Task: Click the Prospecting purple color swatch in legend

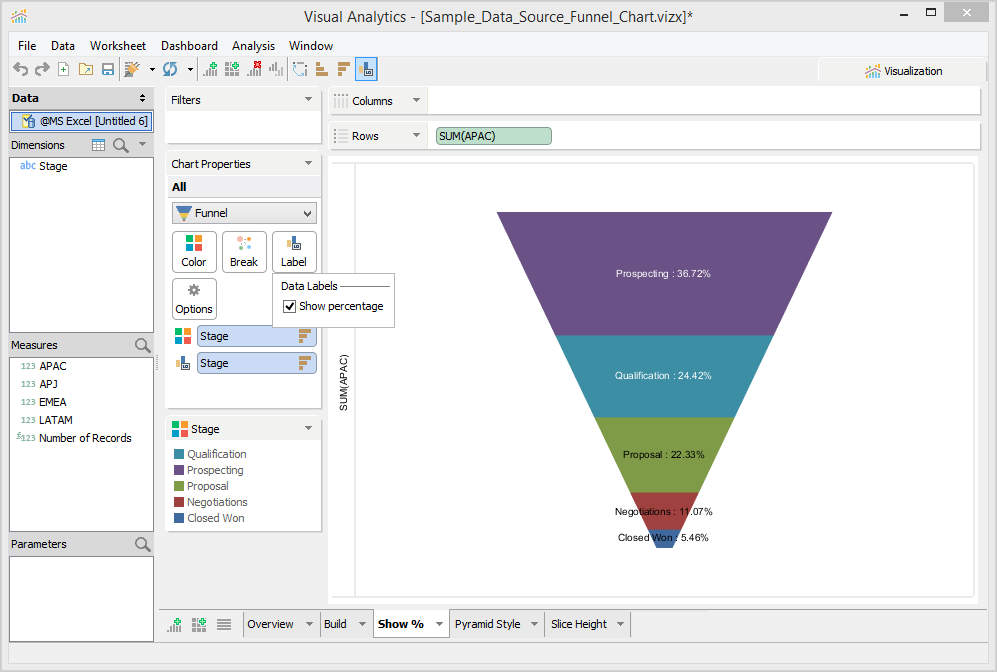Action: (x=179, y=470)
